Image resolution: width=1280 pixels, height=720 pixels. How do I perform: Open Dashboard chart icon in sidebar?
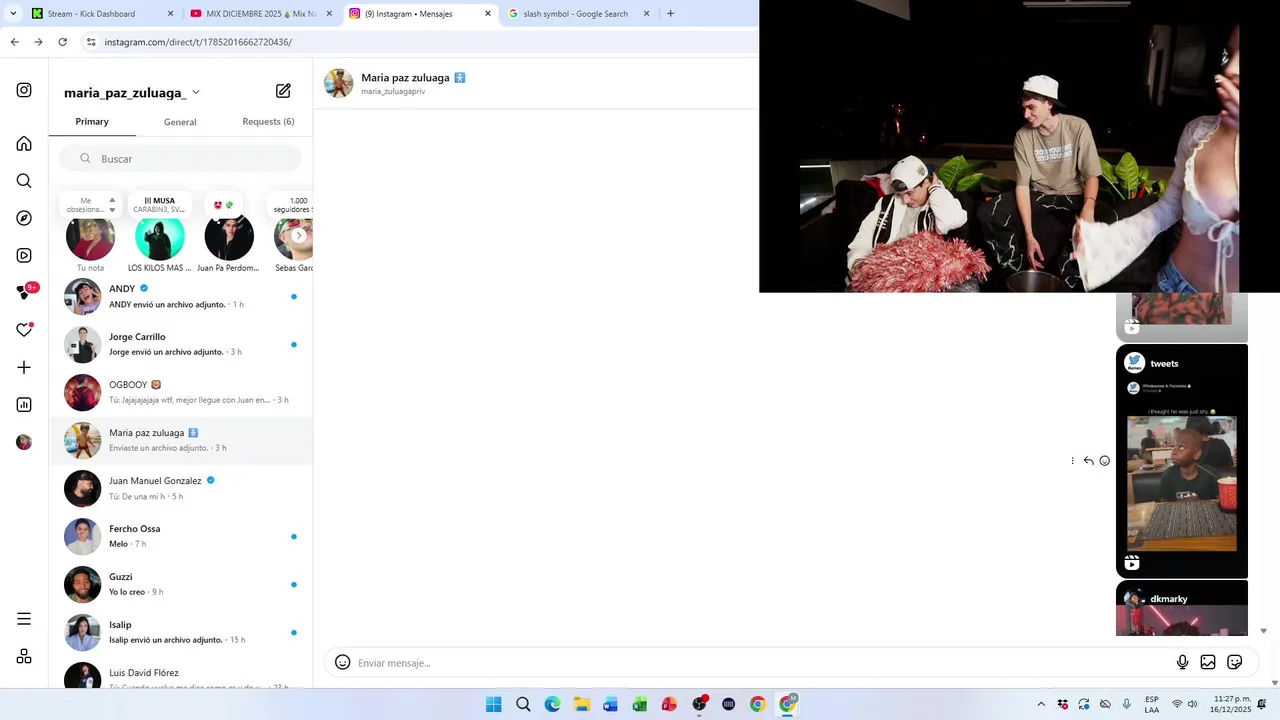coord(24,405)
